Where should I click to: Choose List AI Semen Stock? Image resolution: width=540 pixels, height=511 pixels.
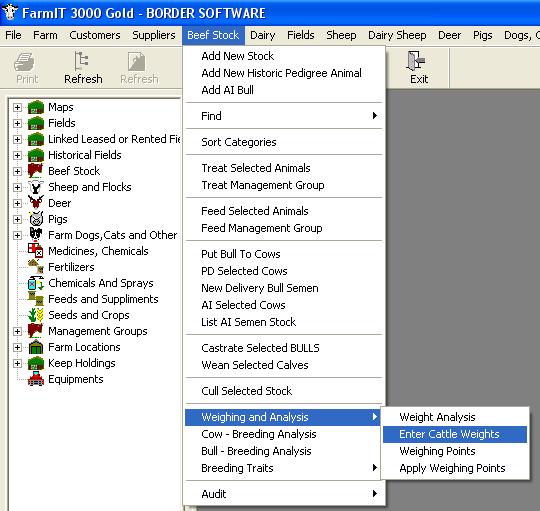pyautogui.click(x=284, y=322)
